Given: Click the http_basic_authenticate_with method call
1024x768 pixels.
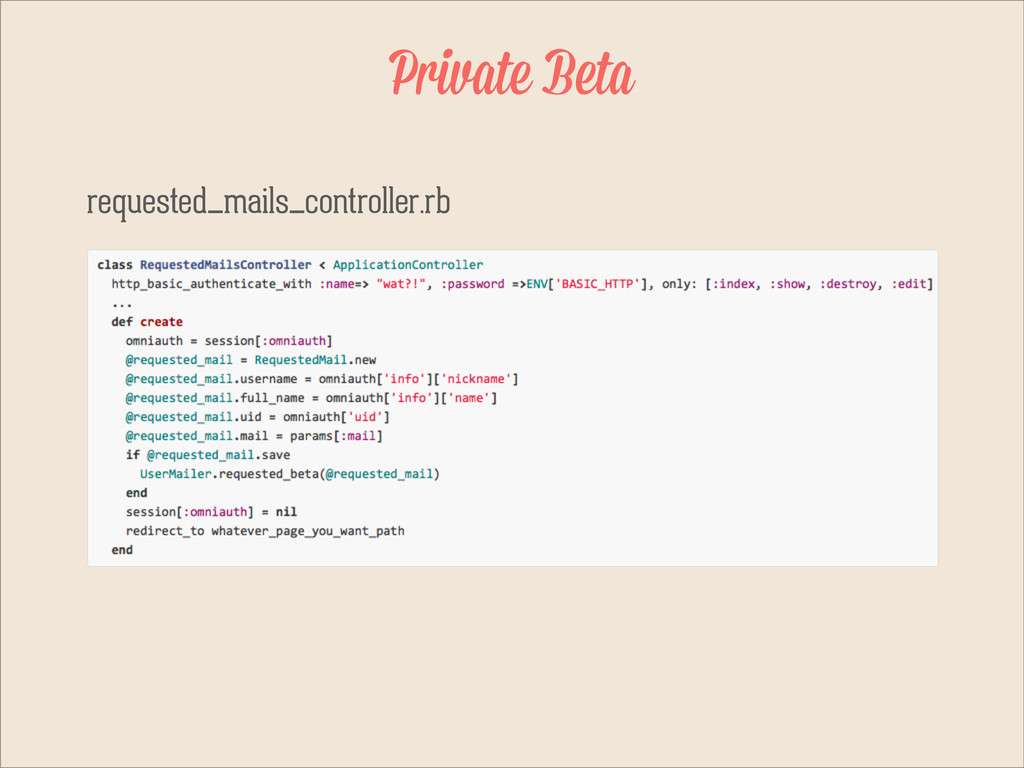Looking at the screenshot, I should (211, 284).
